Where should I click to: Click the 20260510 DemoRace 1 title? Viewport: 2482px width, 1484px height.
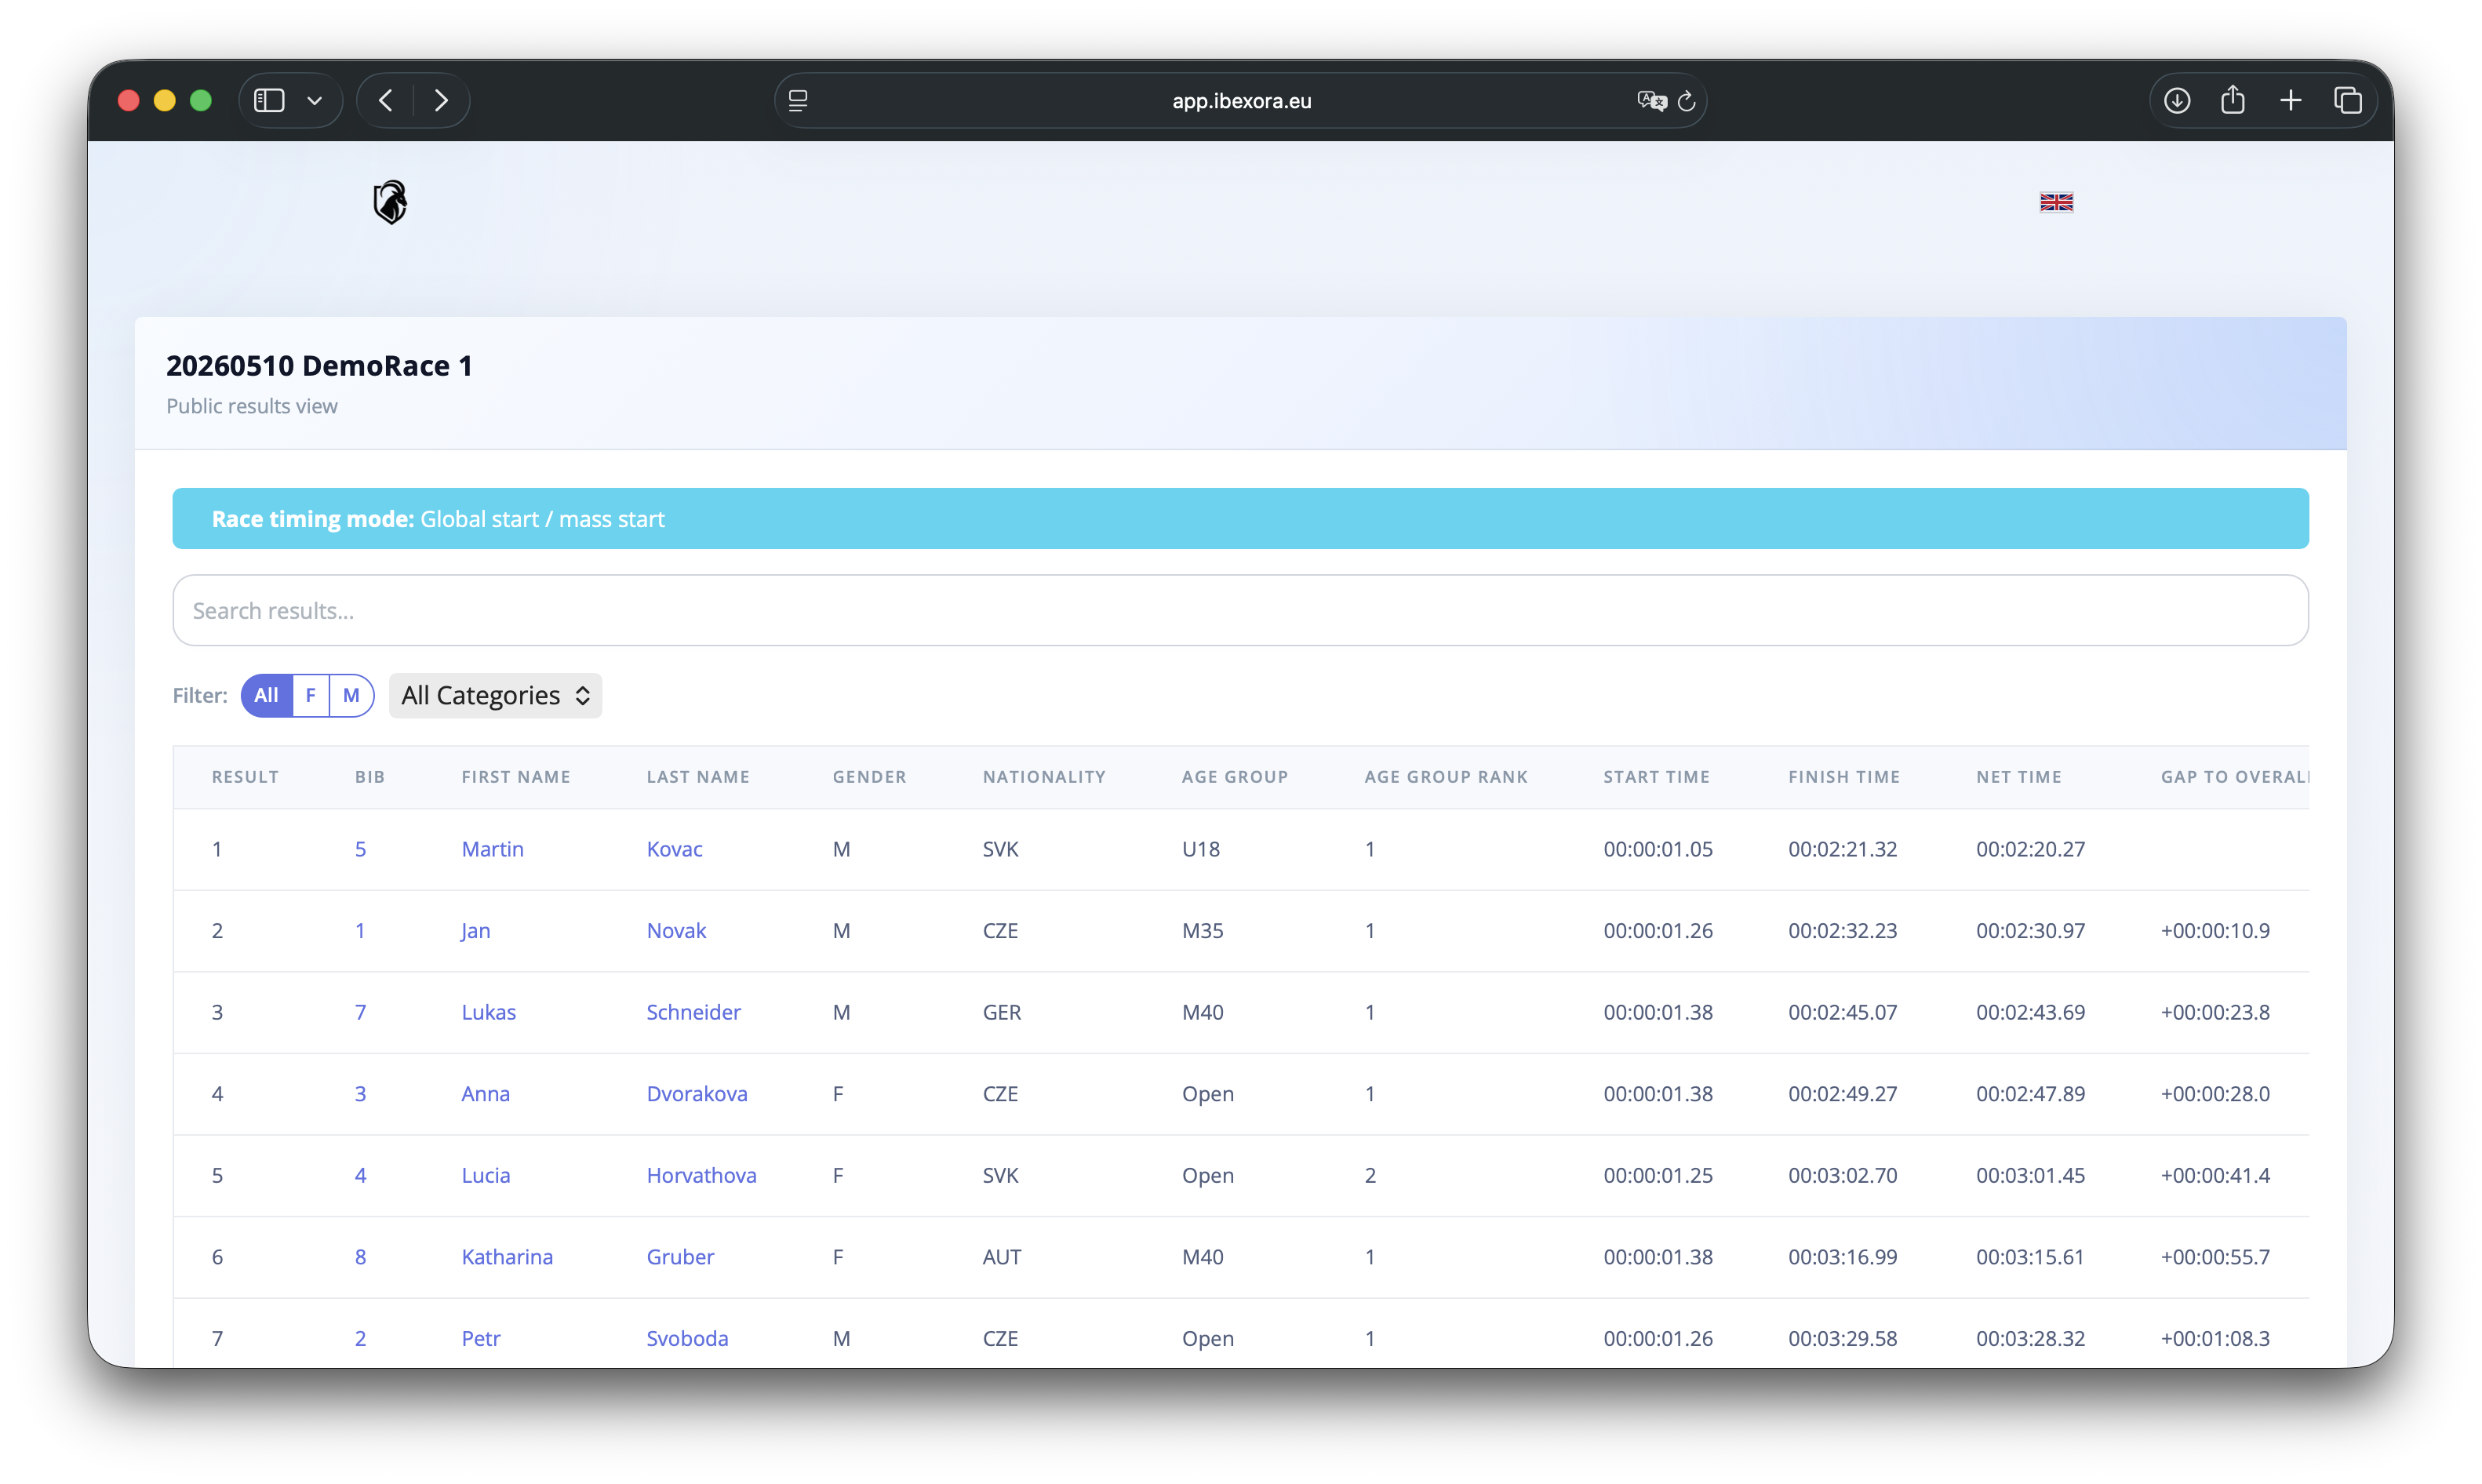319,366
